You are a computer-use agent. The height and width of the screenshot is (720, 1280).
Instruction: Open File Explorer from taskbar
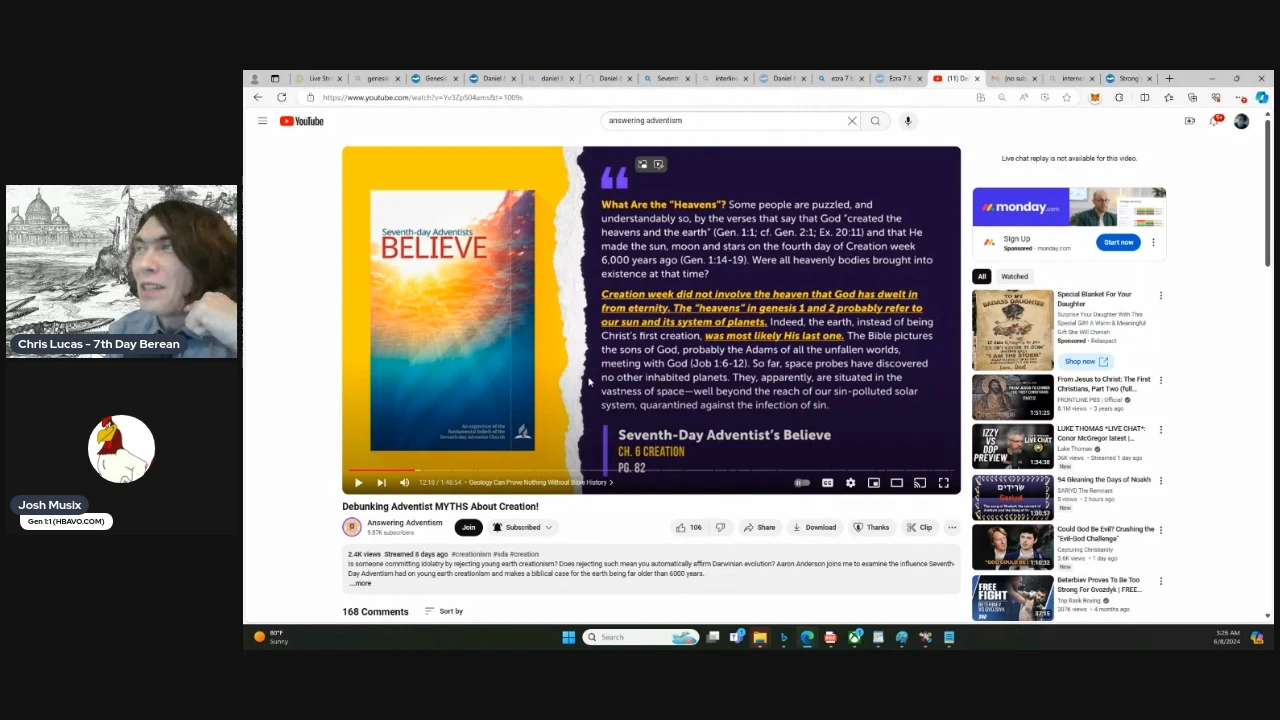coord(760,637)
